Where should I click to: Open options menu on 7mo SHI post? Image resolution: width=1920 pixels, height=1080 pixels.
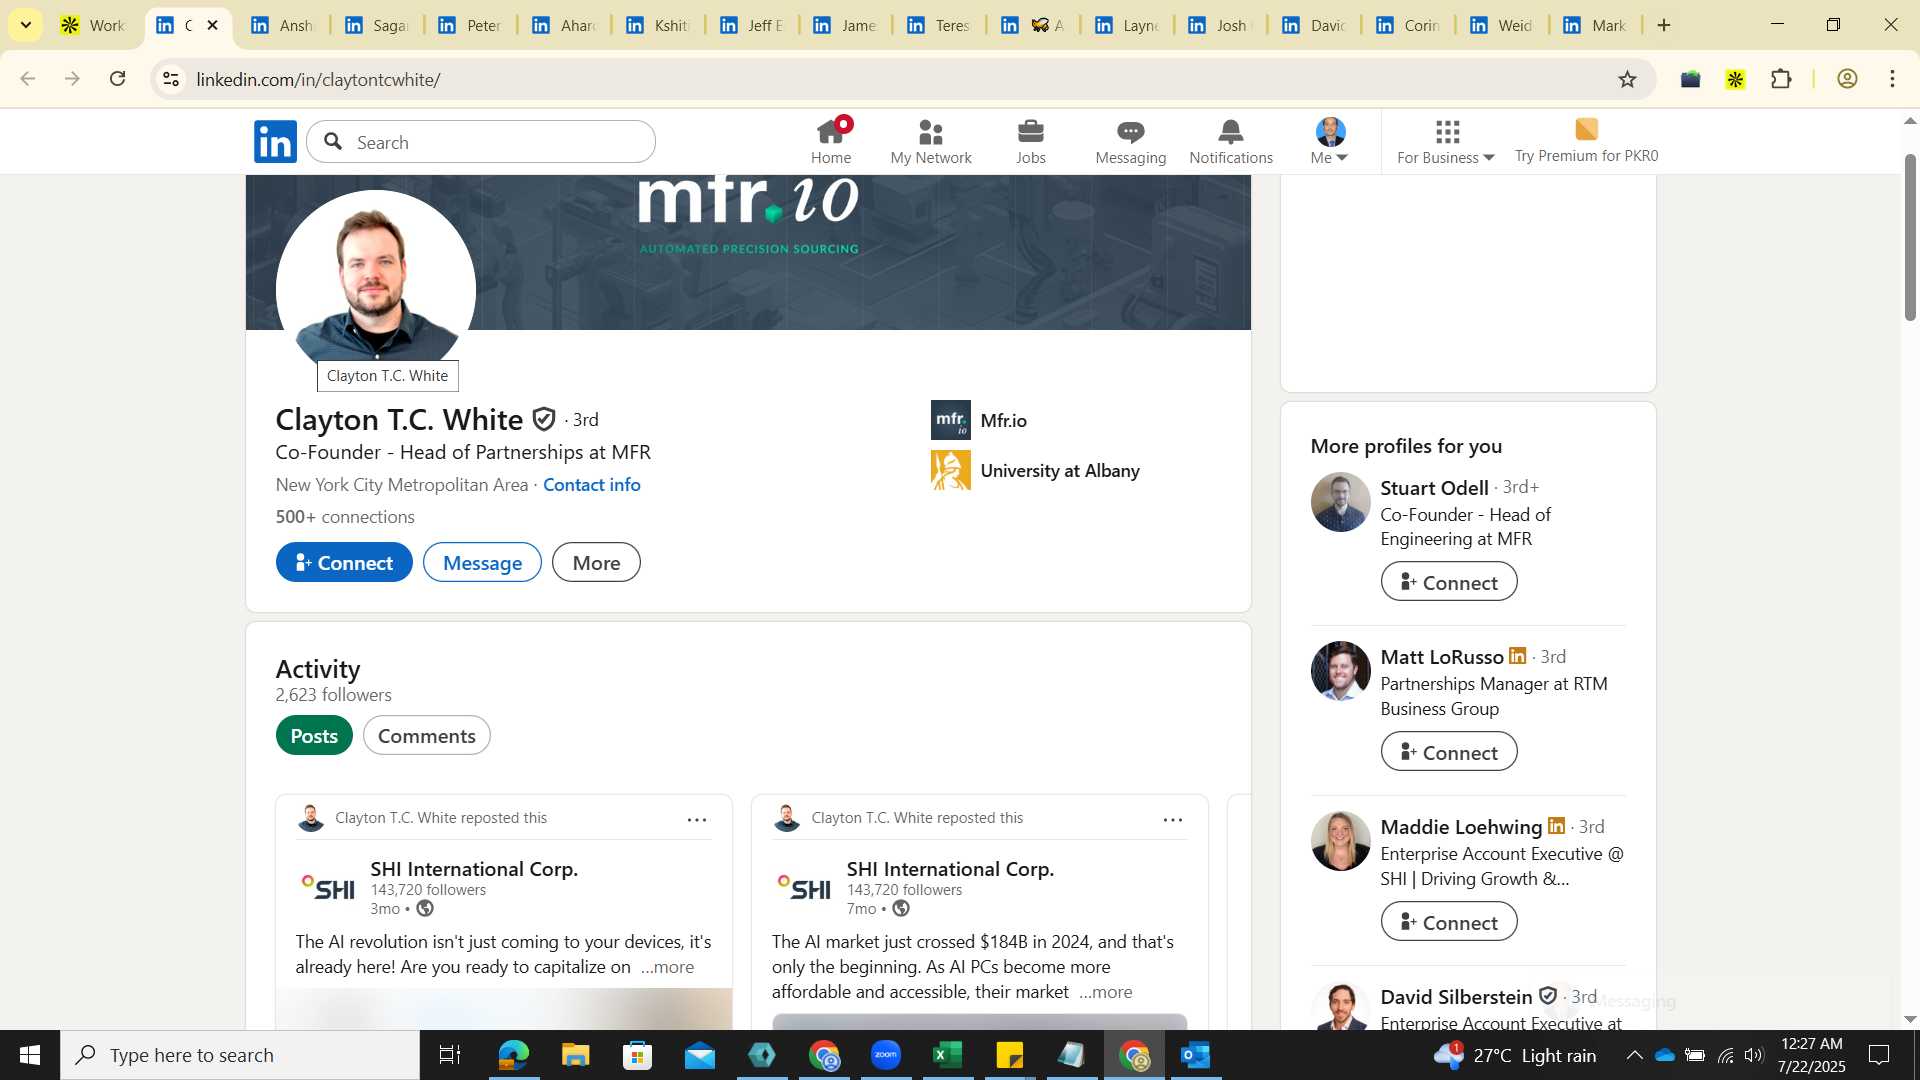click(x=1173, y=819)
